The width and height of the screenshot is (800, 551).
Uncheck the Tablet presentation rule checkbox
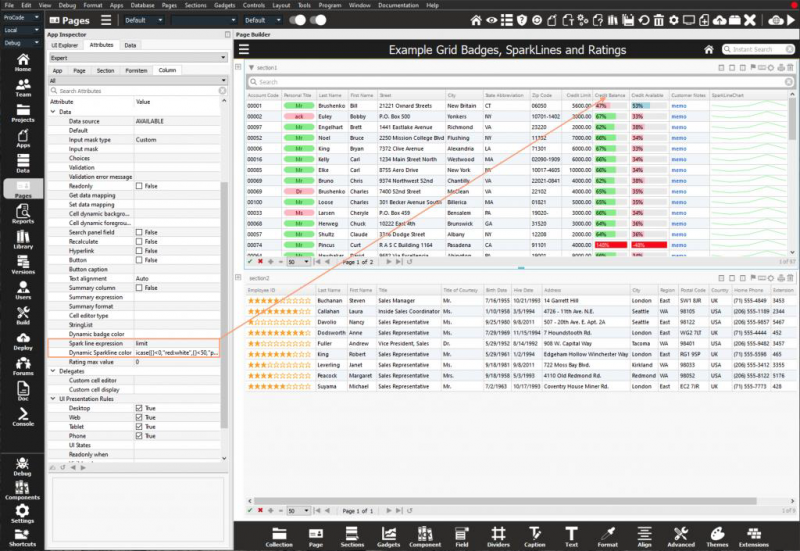point(139,427)
